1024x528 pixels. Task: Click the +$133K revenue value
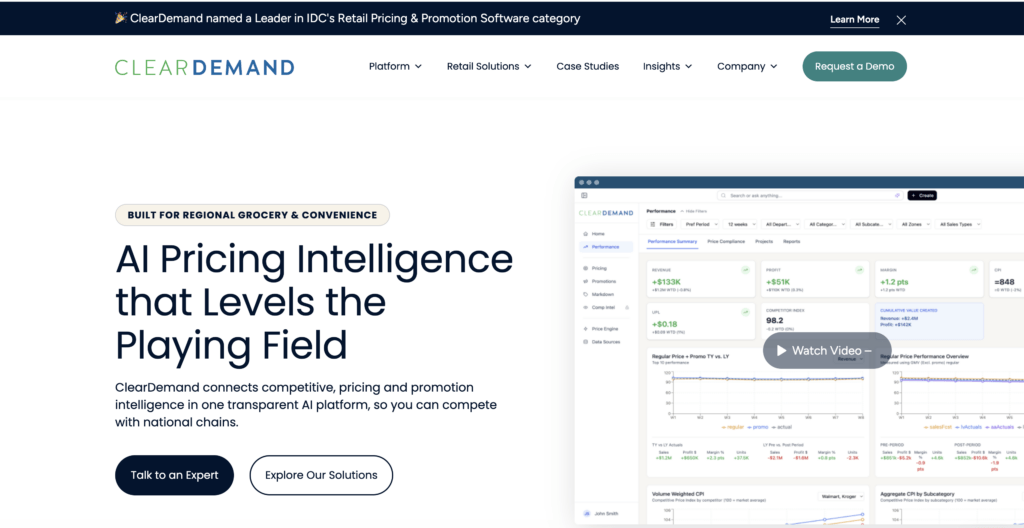(x=666, y=282)
